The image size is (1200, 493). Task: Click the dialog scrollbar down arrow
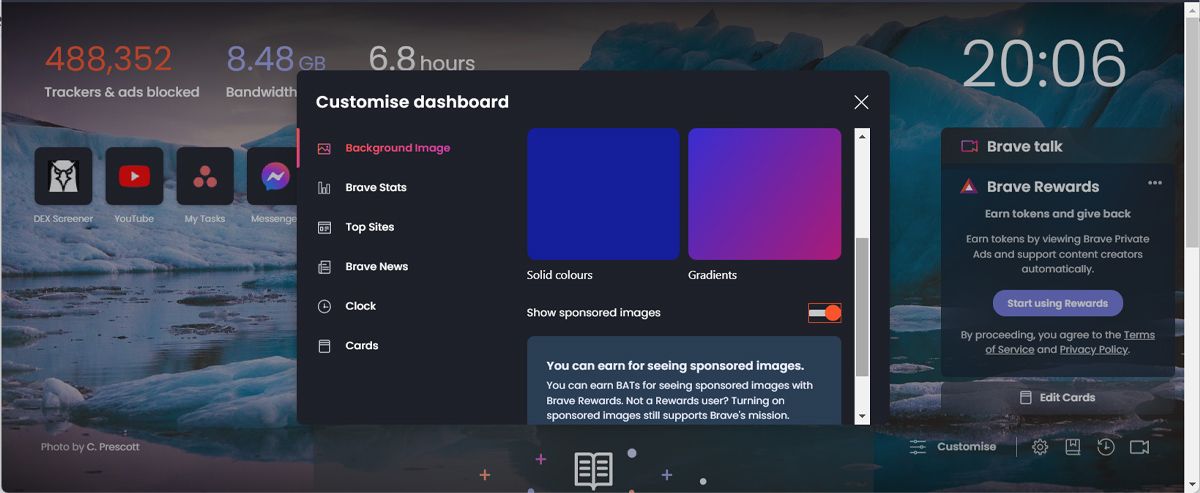coord(862,416)
